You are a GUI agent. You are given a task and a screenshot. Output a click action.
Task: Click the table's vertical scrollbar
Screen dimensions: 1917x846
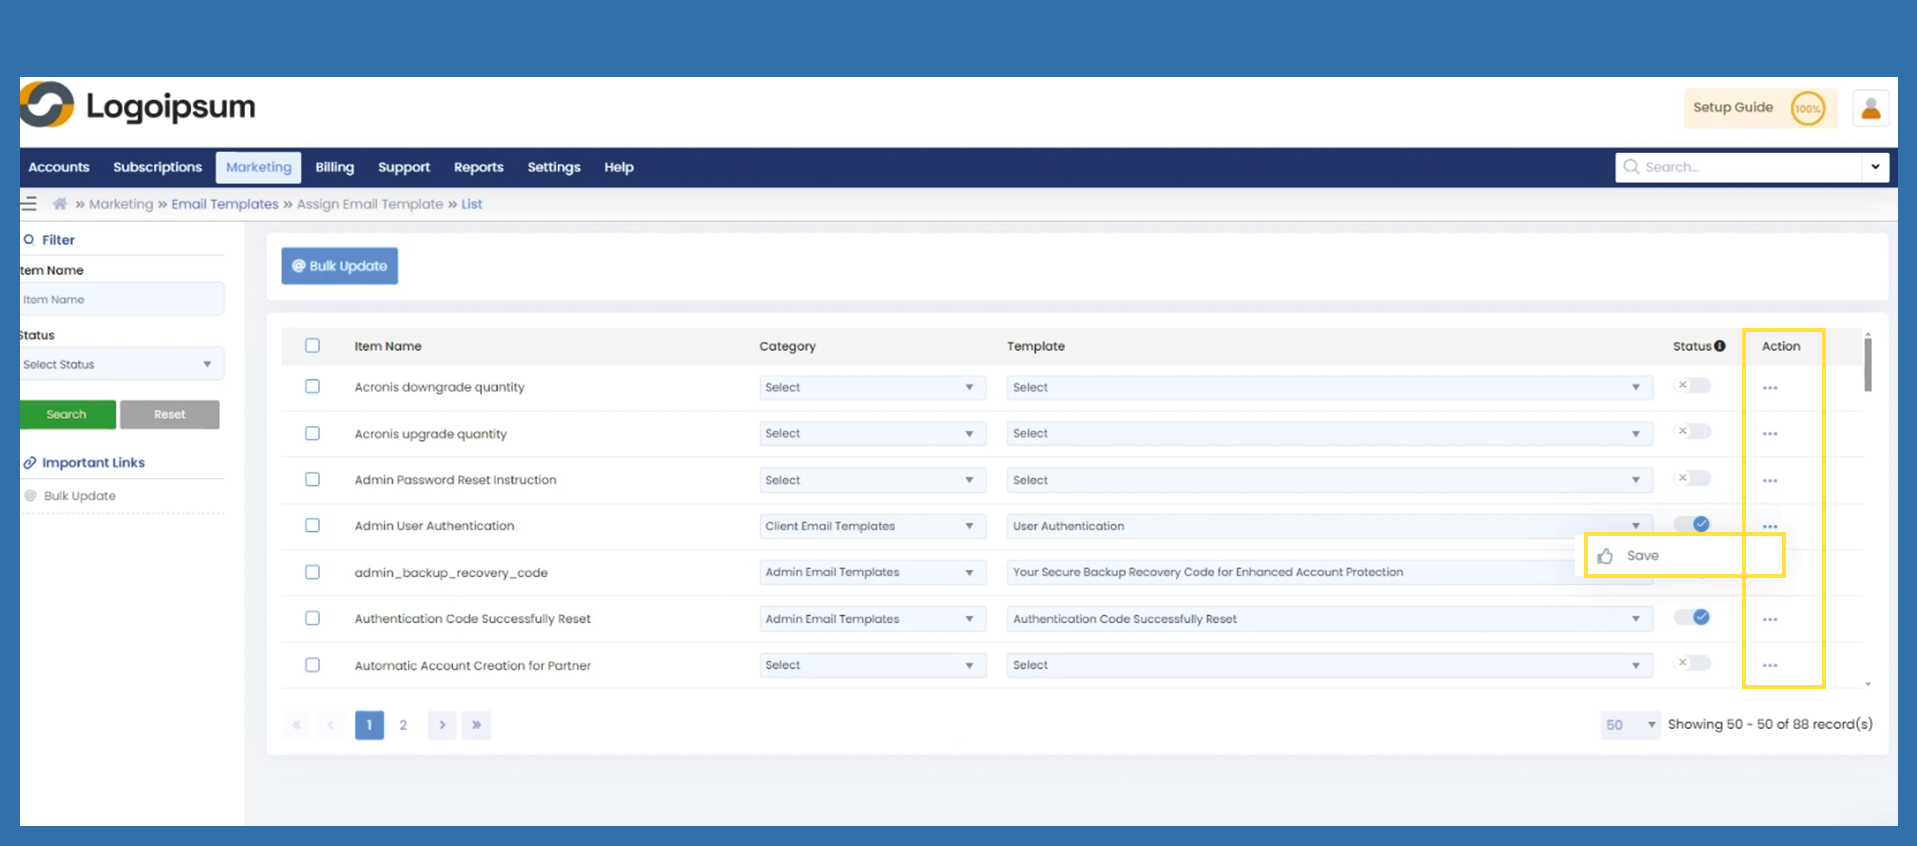1867,365
